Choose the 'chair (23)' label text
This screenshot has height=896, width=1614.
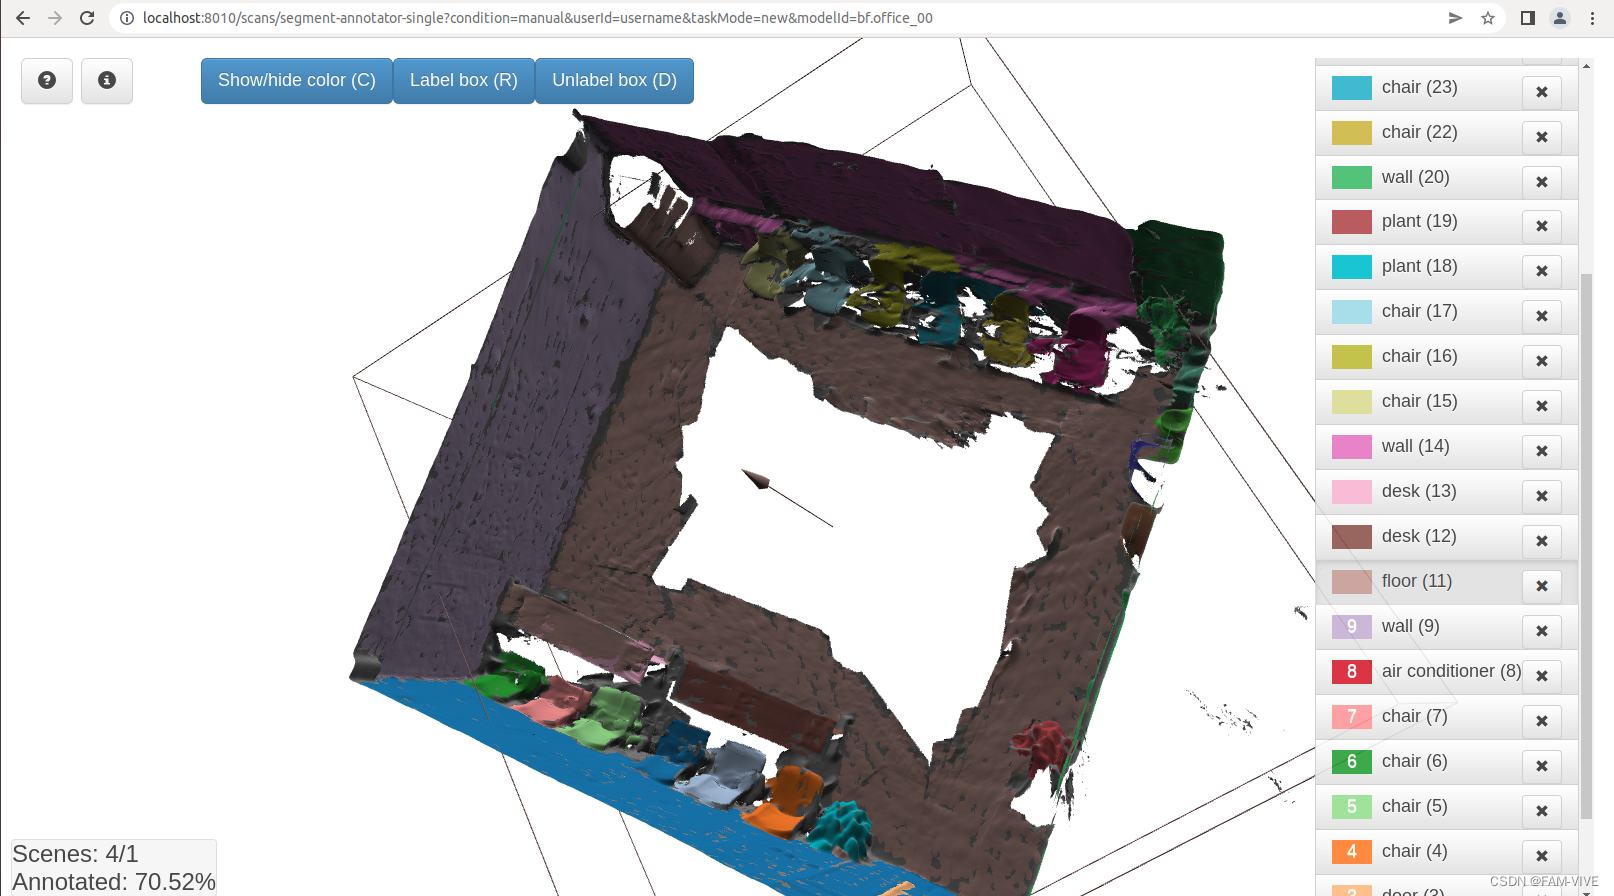[1419, 87]
